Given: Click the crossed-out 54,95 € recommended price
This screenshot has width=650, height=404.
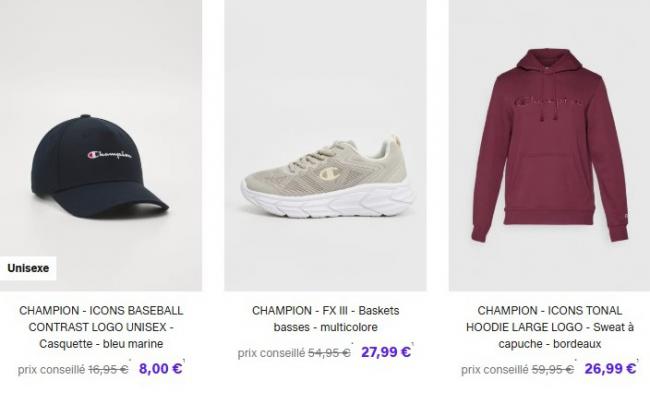Looking at the screenshot, I should (x=330, y=353).
